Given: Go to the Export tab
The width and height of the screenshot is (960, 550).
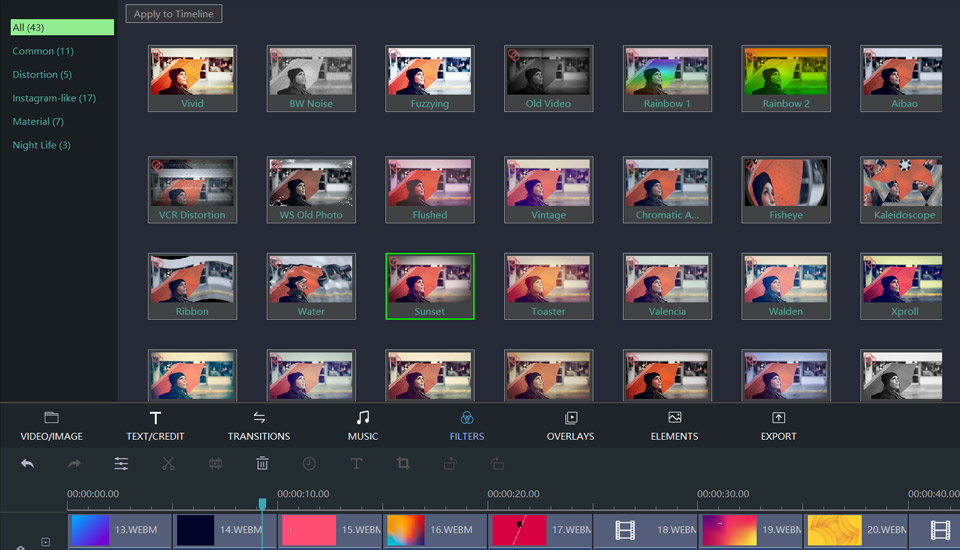Looking at the screenshot, I should point(778,425).
